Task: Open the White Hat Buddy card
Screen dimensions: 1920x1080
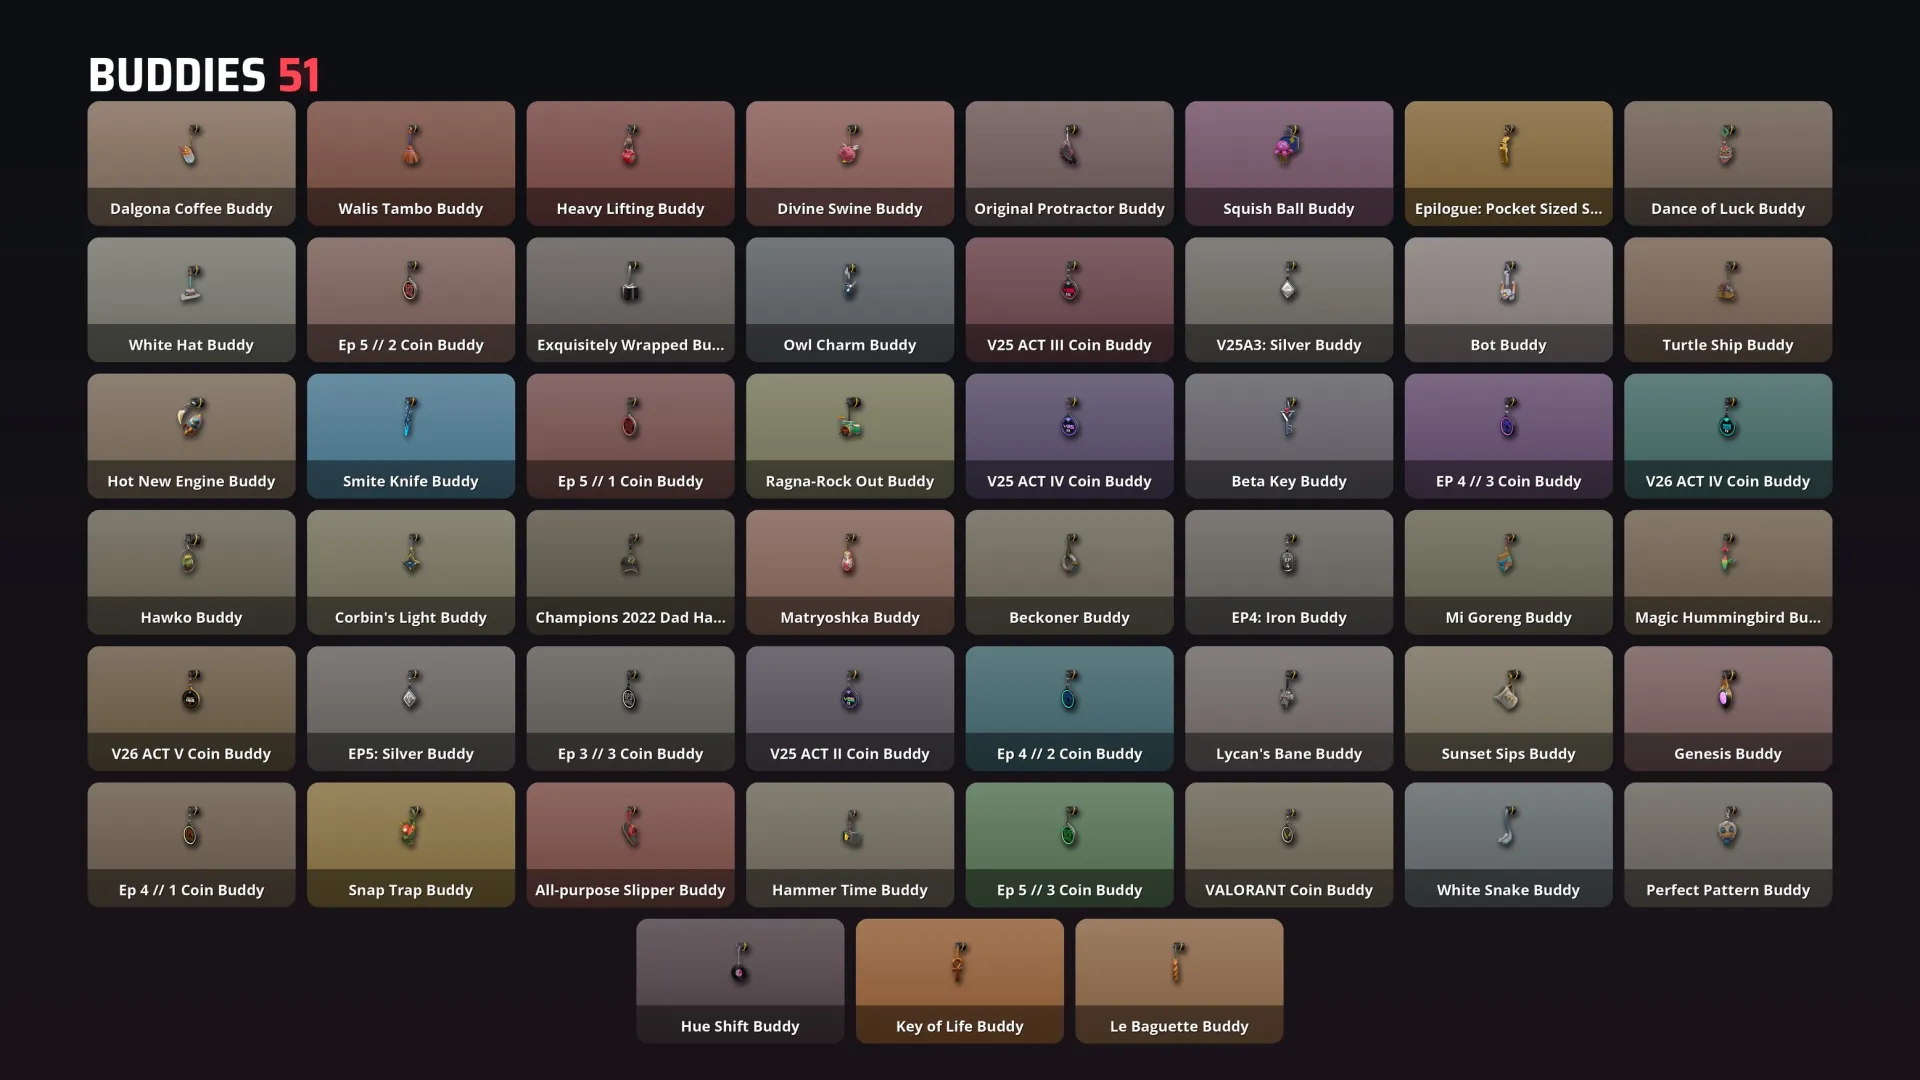Action: [x=191, y=299]
